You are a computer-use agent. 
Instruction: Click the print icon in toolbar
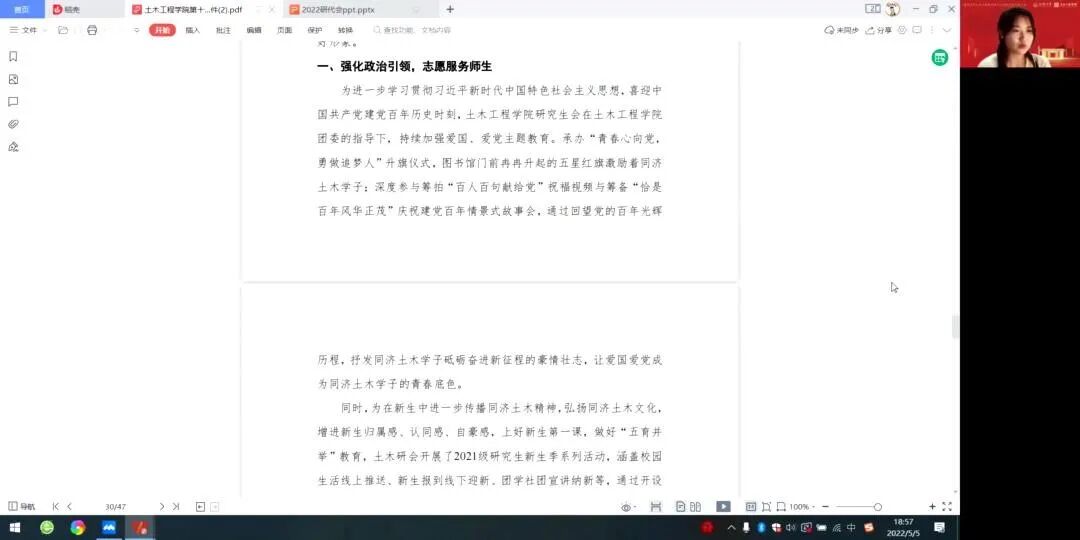[x=92, y=30]
